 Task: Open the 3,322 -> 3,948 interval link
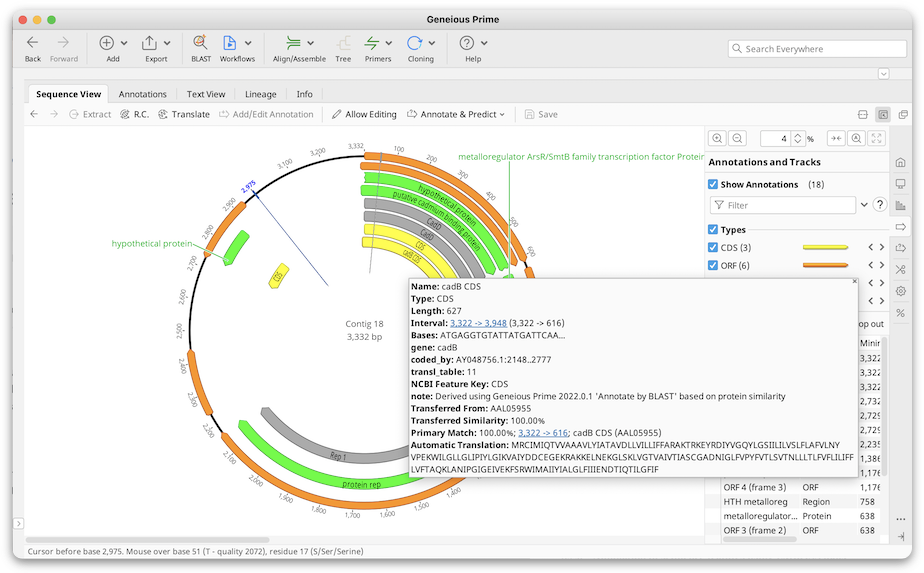pos(478,323)
